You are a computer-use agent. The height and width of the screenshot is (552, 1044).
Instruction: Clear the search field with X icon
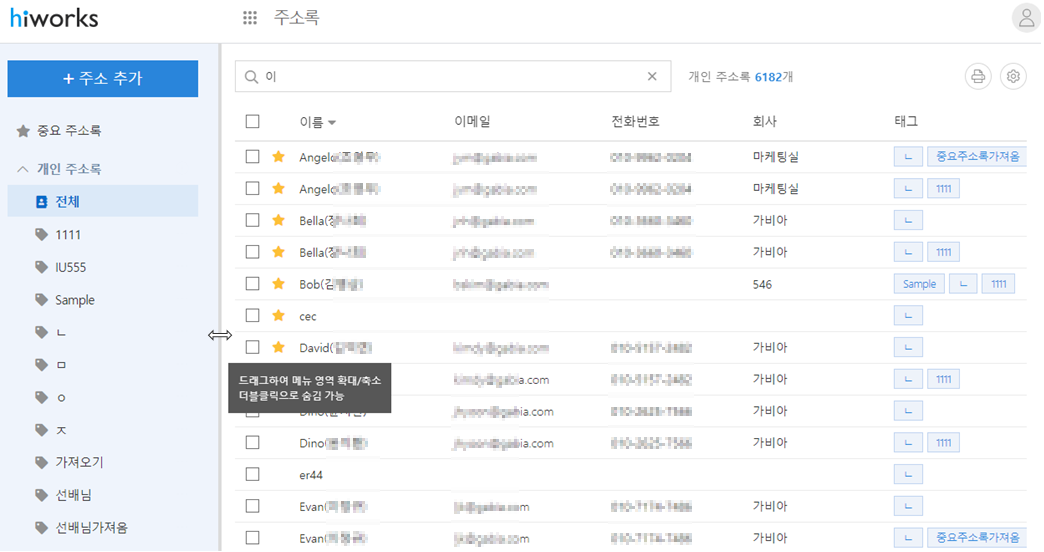point(652,76)
